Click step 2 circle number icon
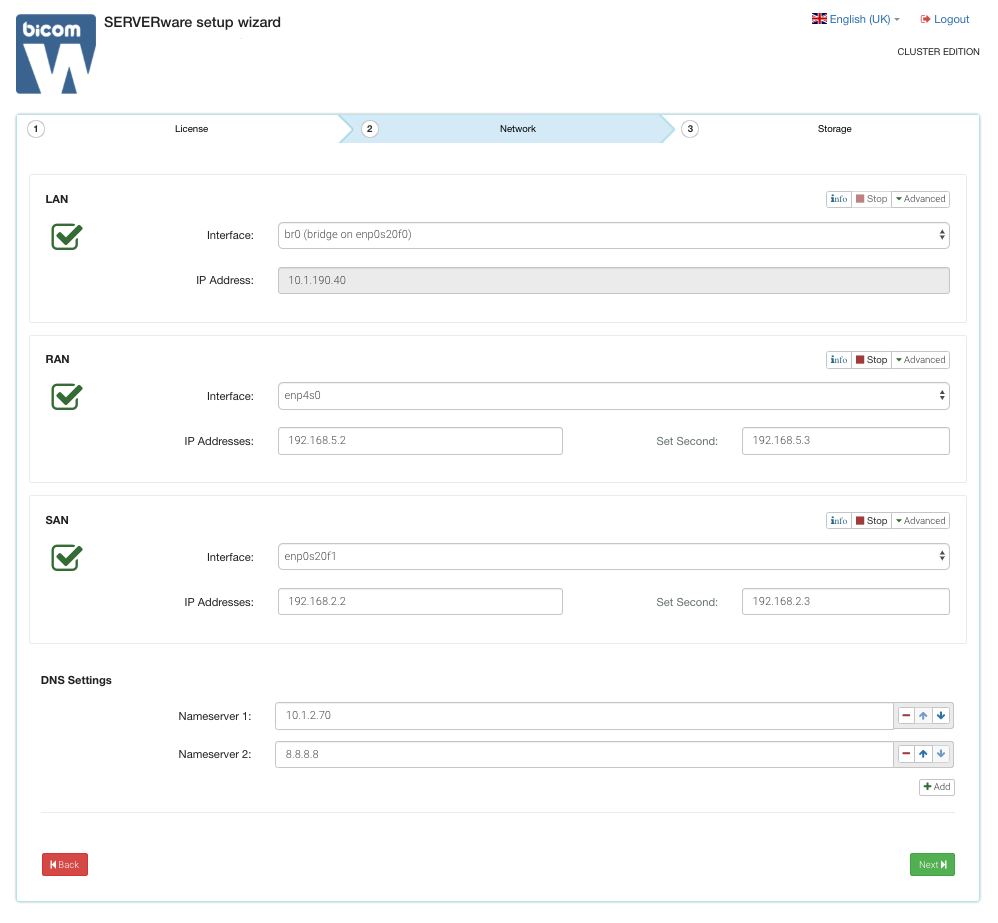Screen dimensions: 998x923 coord(370,129)
